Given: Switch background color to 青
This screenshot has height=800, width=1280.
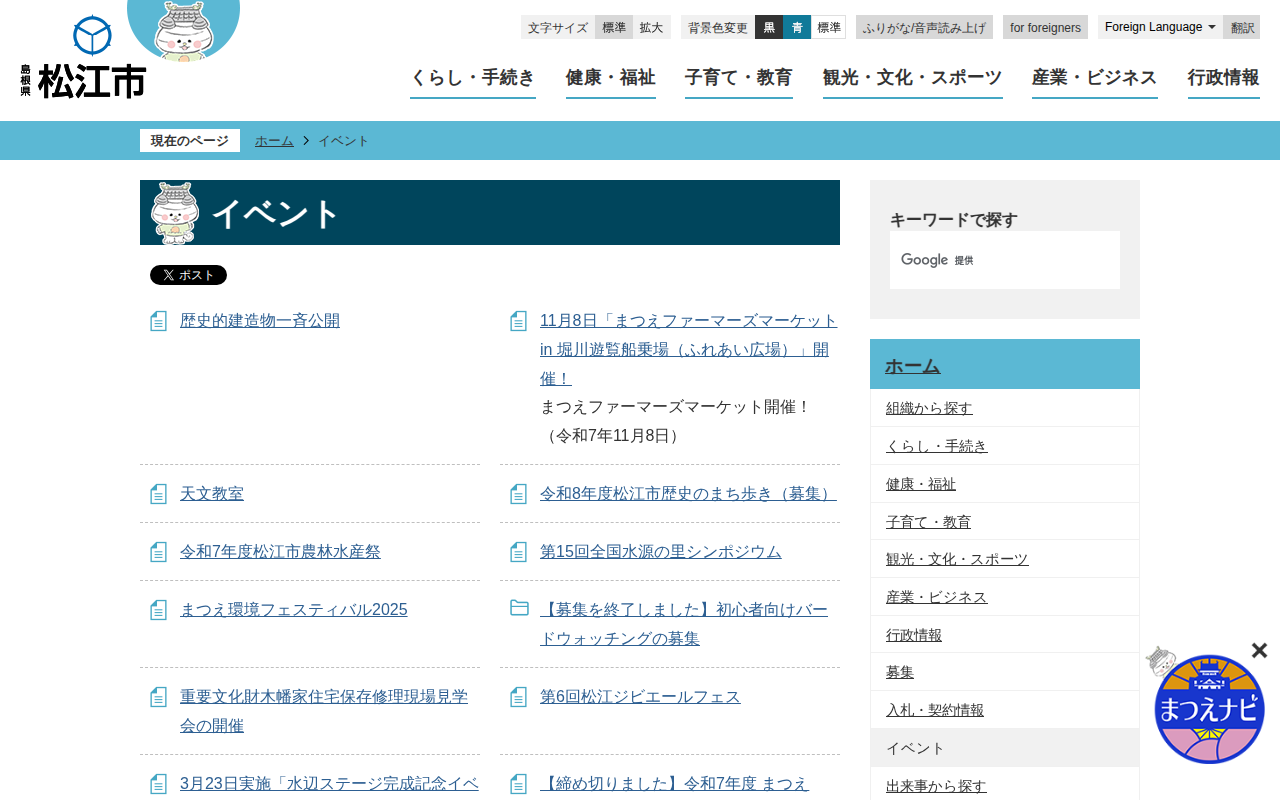Looking at the screenshot, I should pyautogui.click(x=797, y=27).
